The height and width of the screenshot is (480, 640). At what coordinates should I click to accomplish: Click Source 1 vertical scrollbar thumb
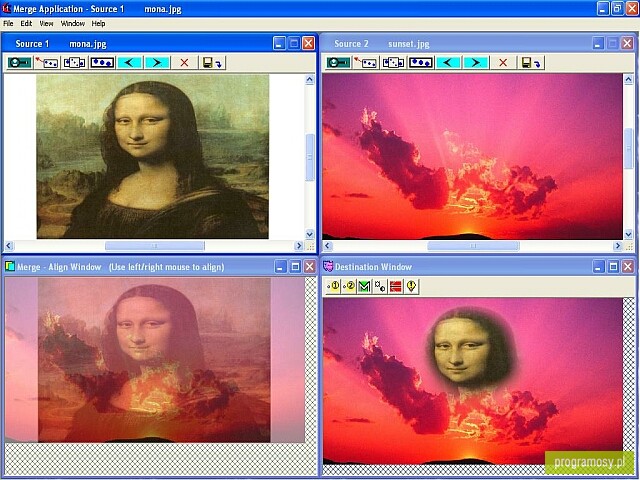310,157
